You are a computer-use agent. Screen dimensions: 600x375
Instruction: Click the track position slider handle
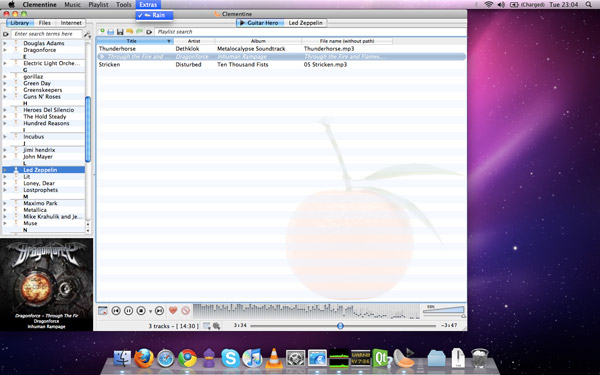tap(340, 326)
